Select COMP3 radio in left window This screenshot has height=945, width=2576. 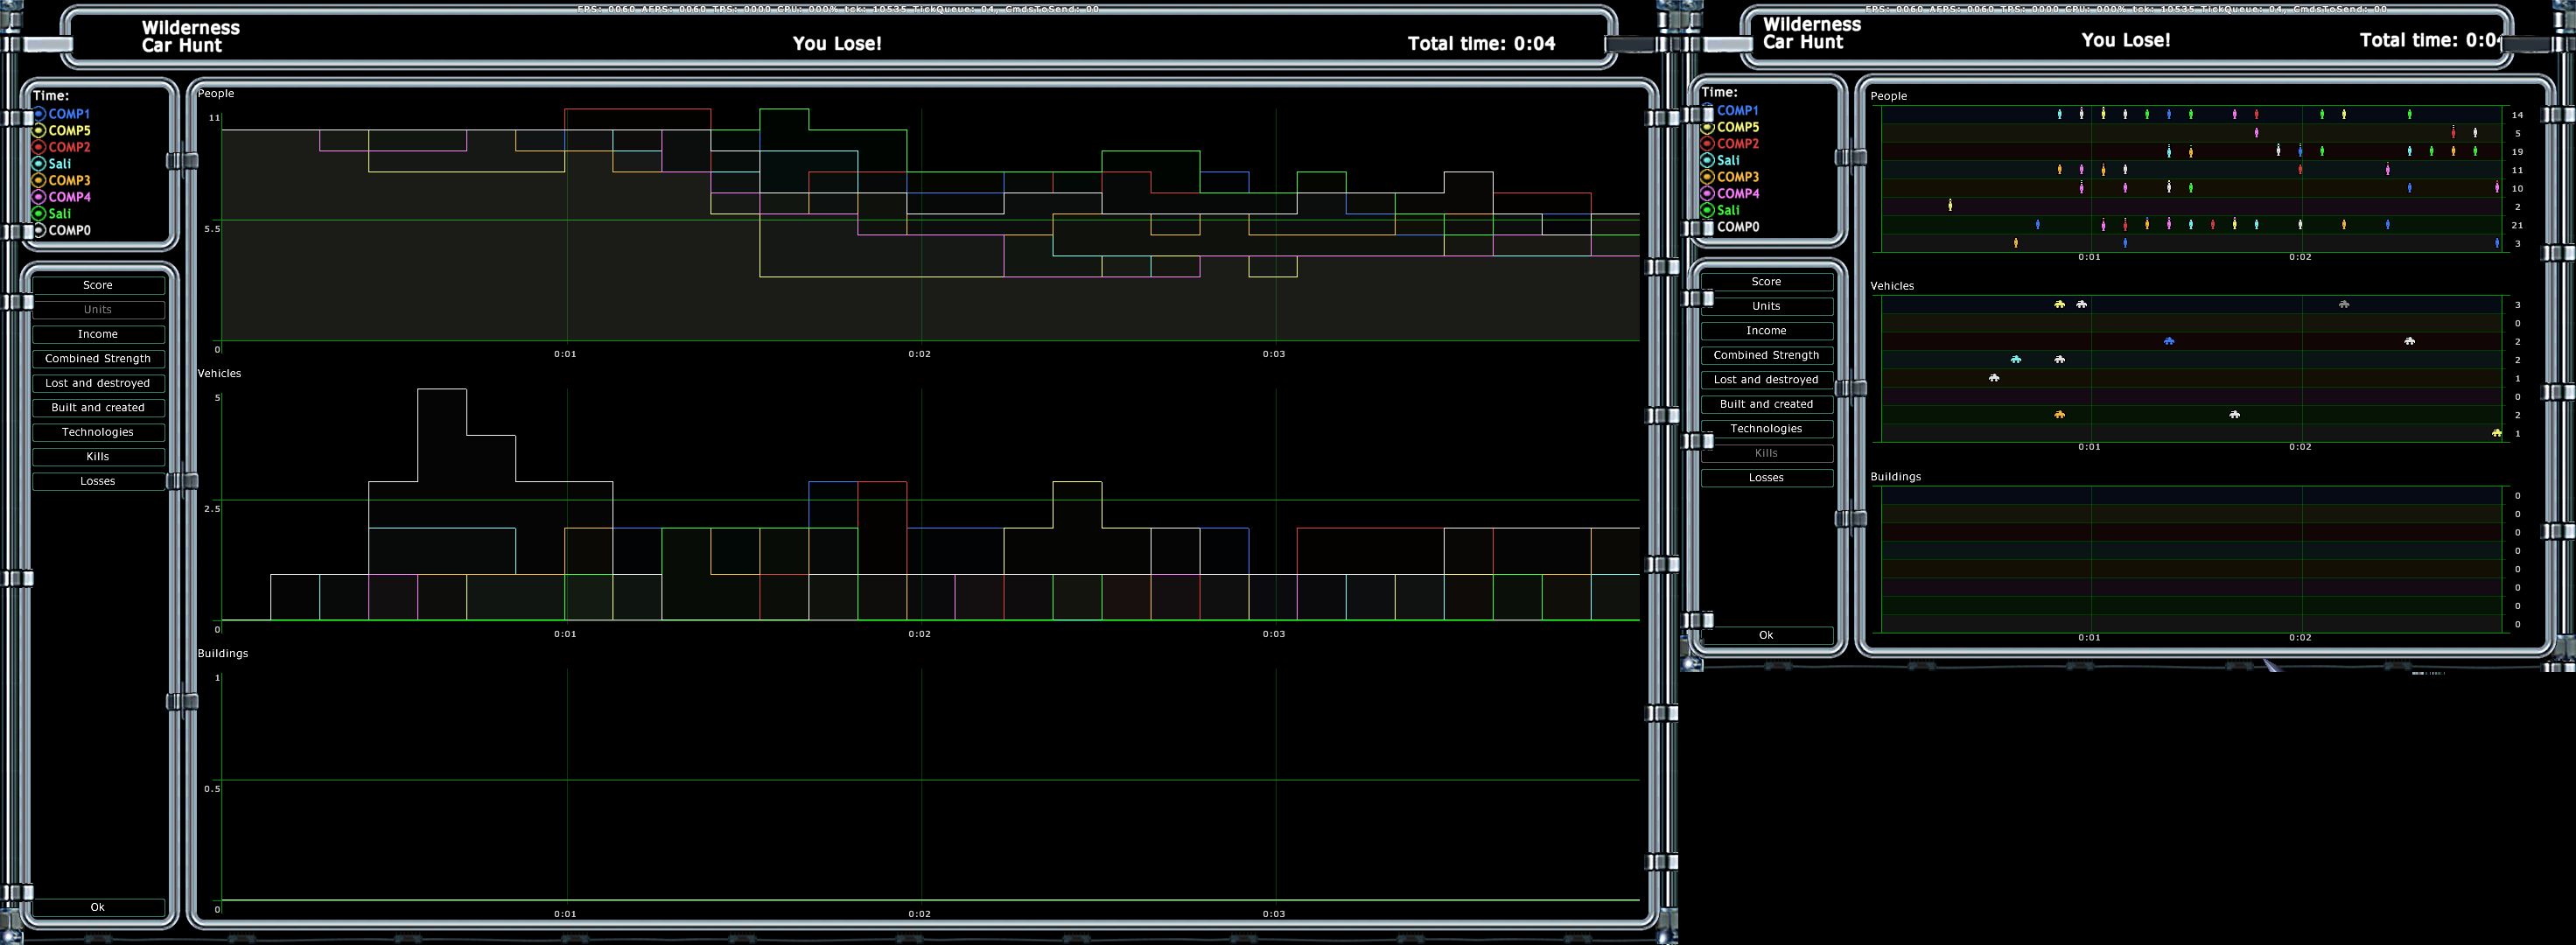(x=39, y=180)
